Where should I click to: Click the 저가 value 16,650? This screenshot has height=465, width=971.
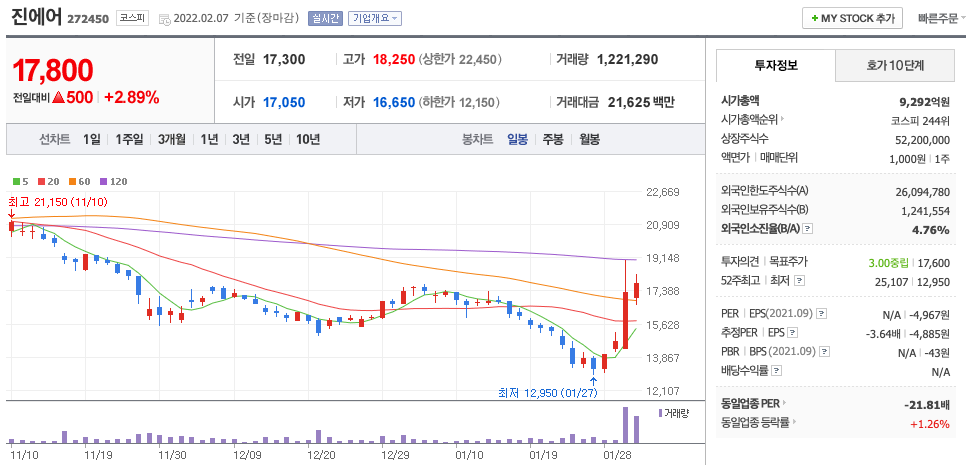click(394, 102)
